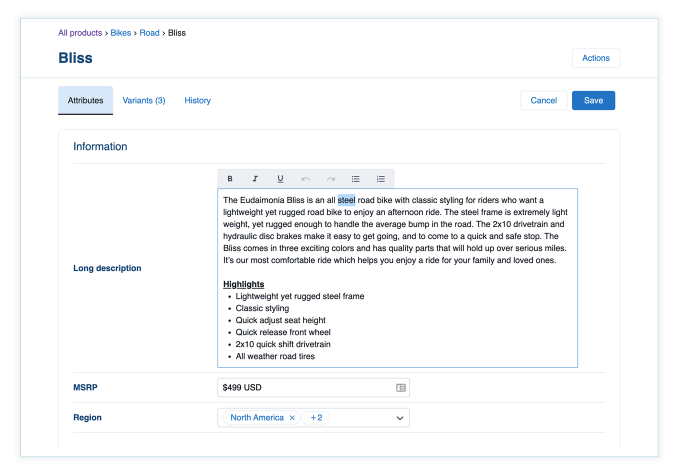
Task: Open the Actions menu
Action: tap(595, 58)
